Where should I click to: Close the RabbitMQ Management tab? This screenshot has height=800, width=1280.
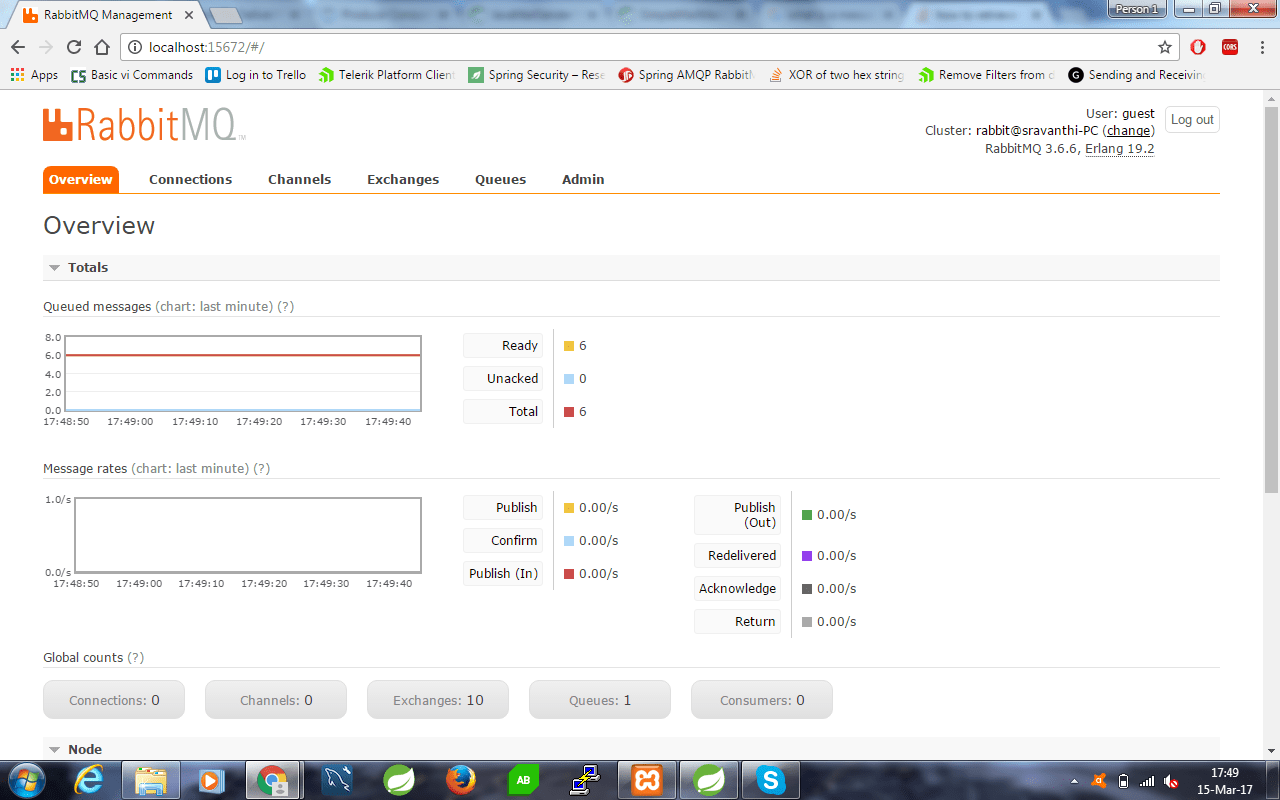pyautogui.click(x=189, y=15)
